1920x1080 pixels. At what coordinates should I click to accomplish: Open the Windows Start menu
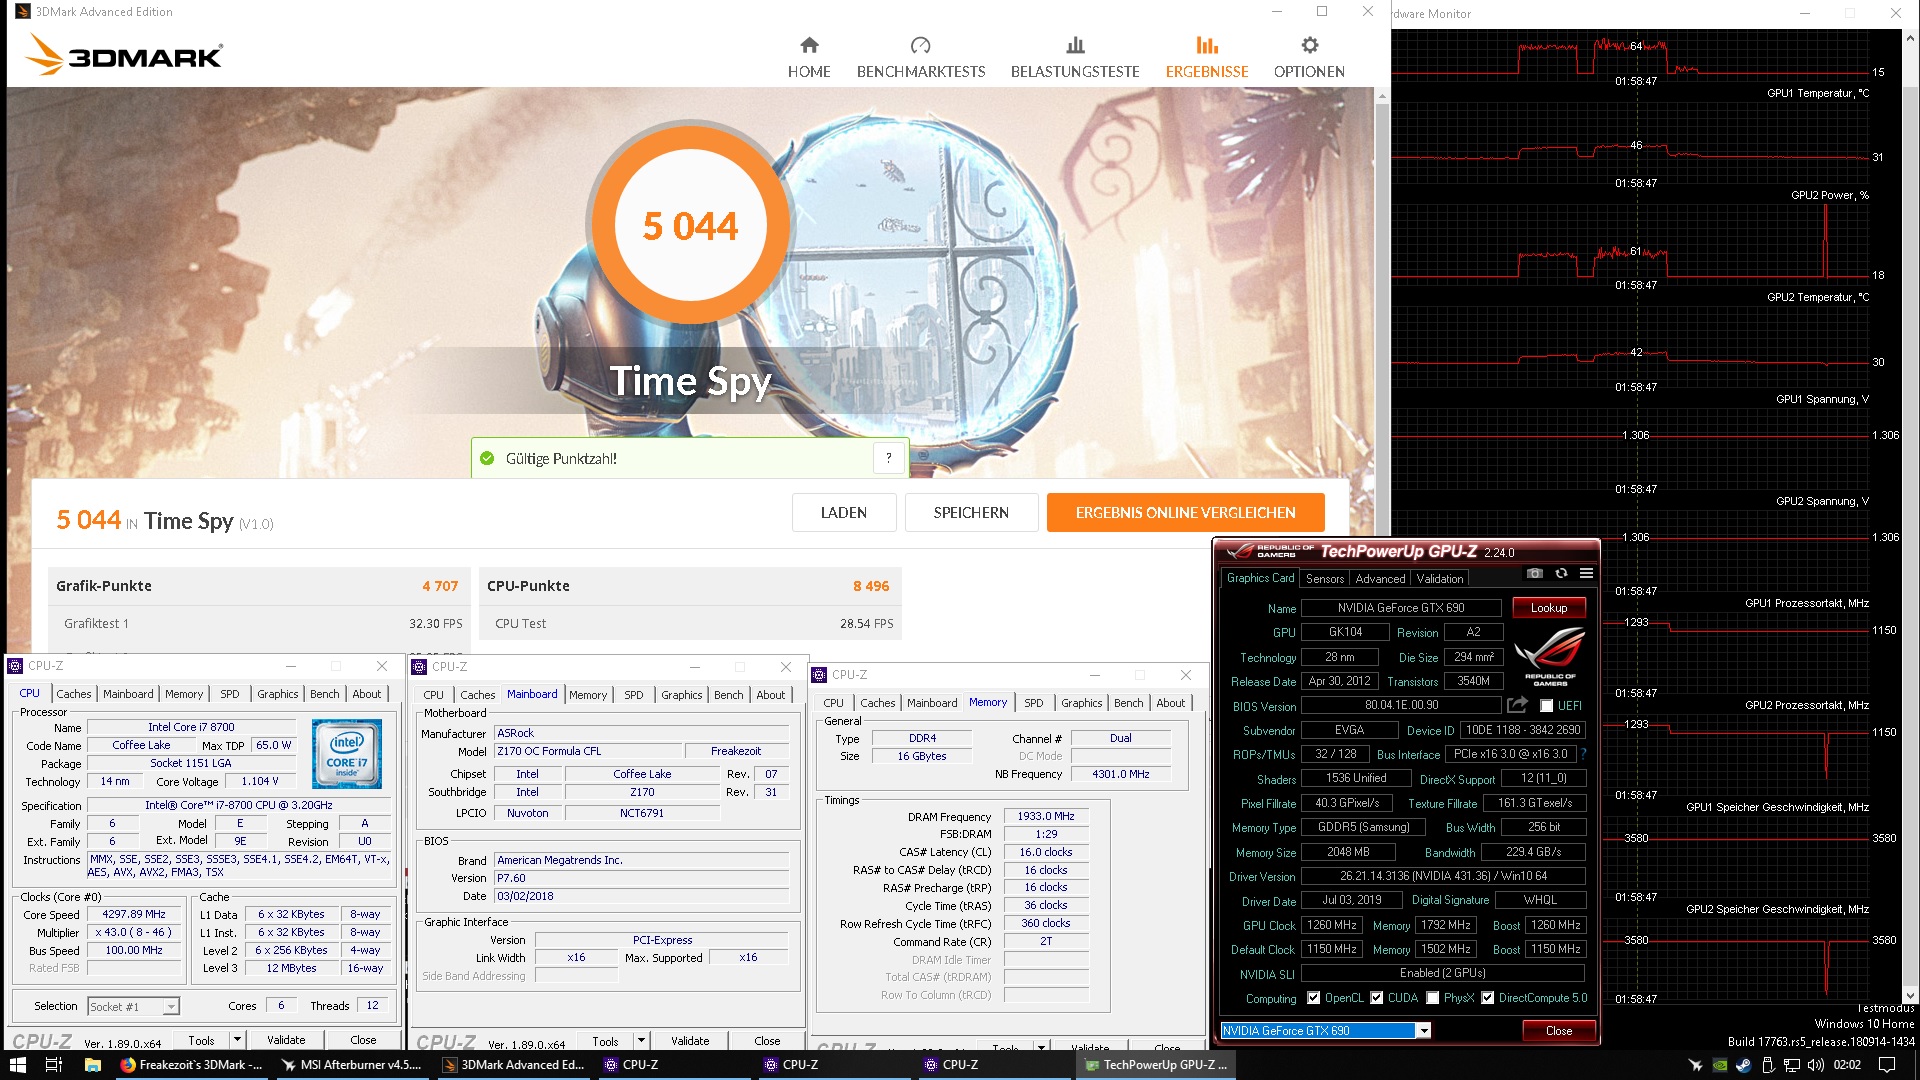point(18,1065)
